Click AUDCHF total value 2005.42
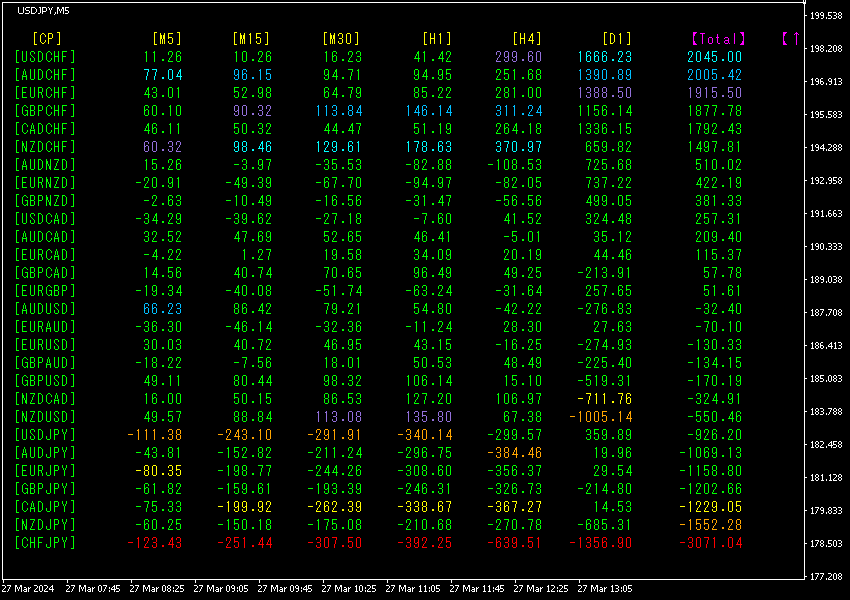Screen dimensions: 850x600 click(714, 75)
